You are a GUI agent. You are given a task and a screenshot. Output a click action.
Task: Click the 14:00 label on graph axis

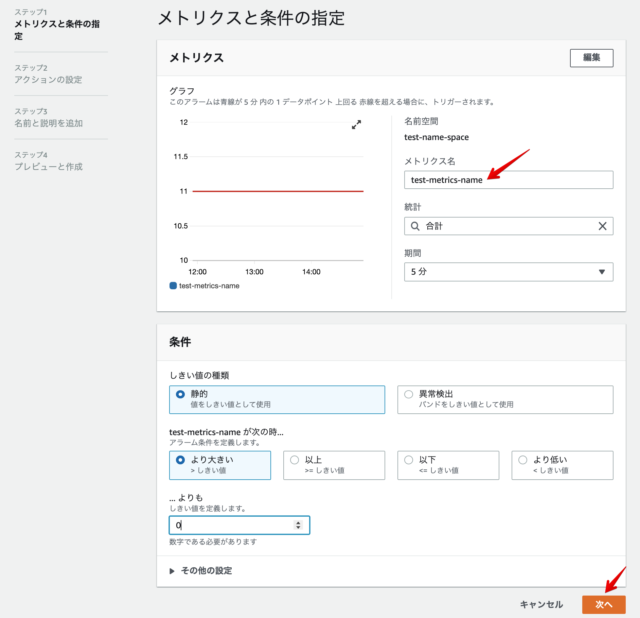pos(311,272)
